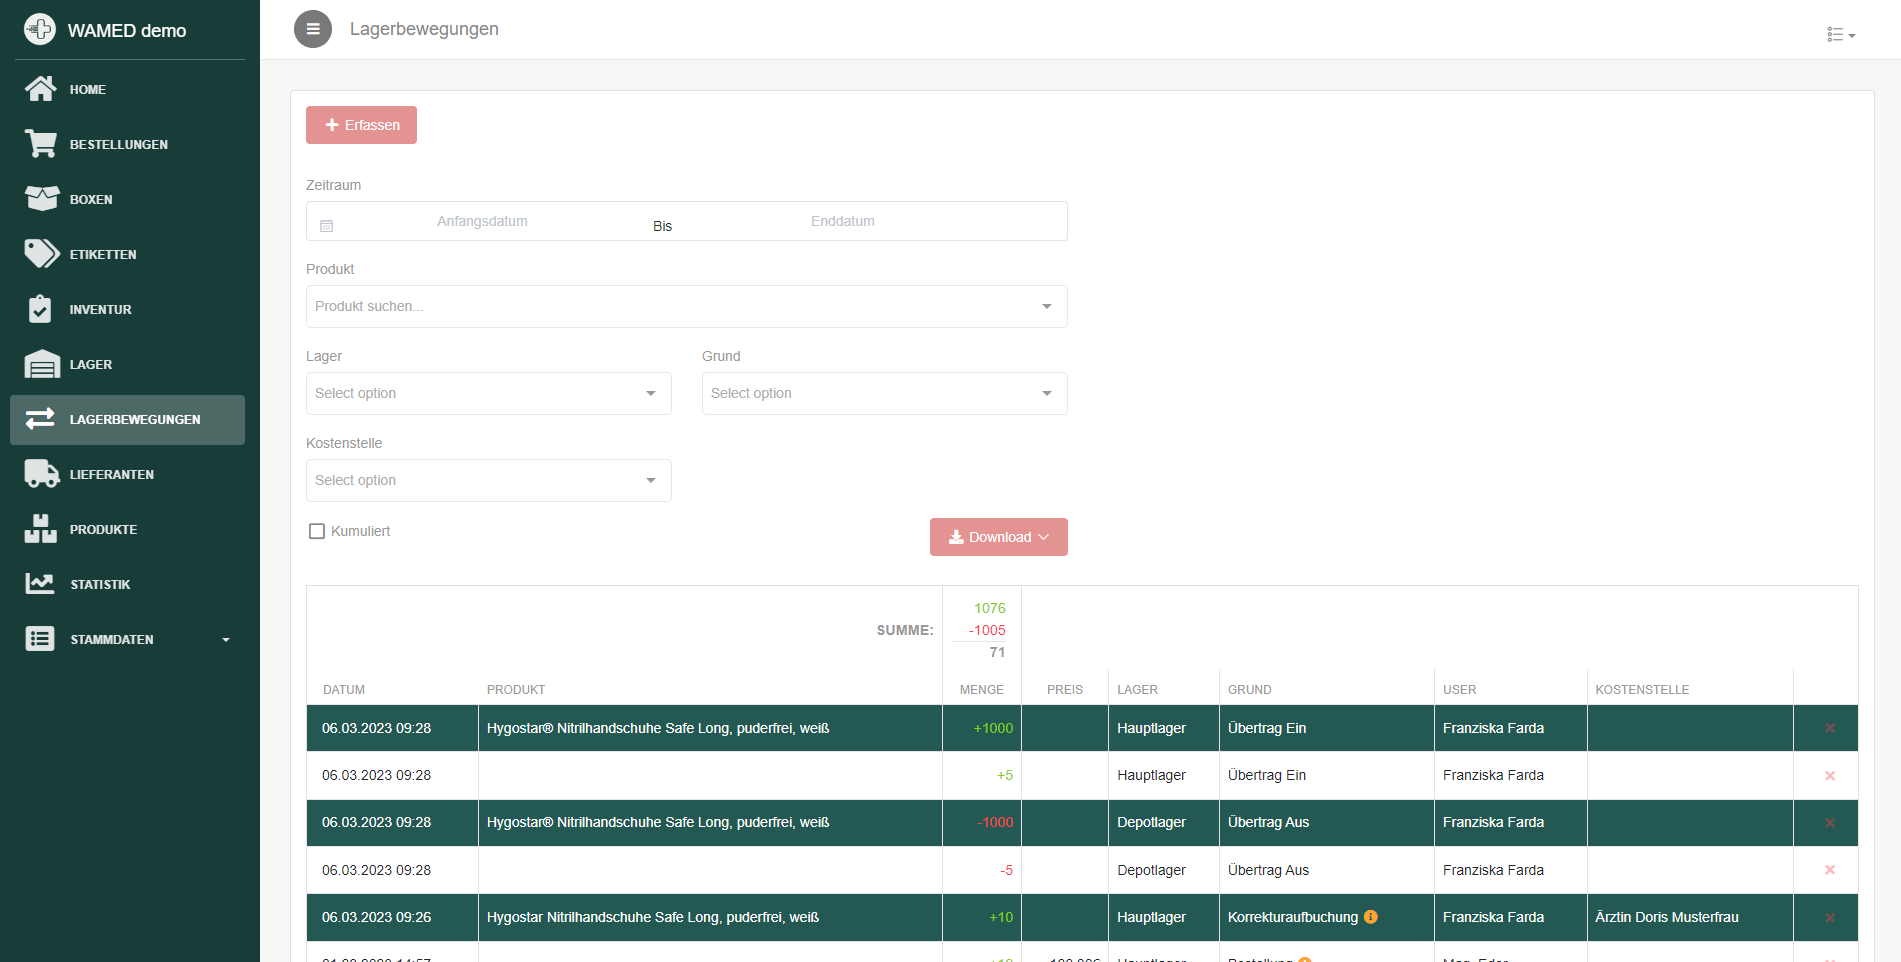
Task: Expand the Kostenstelle dropdown
Action: click(488, 480)
